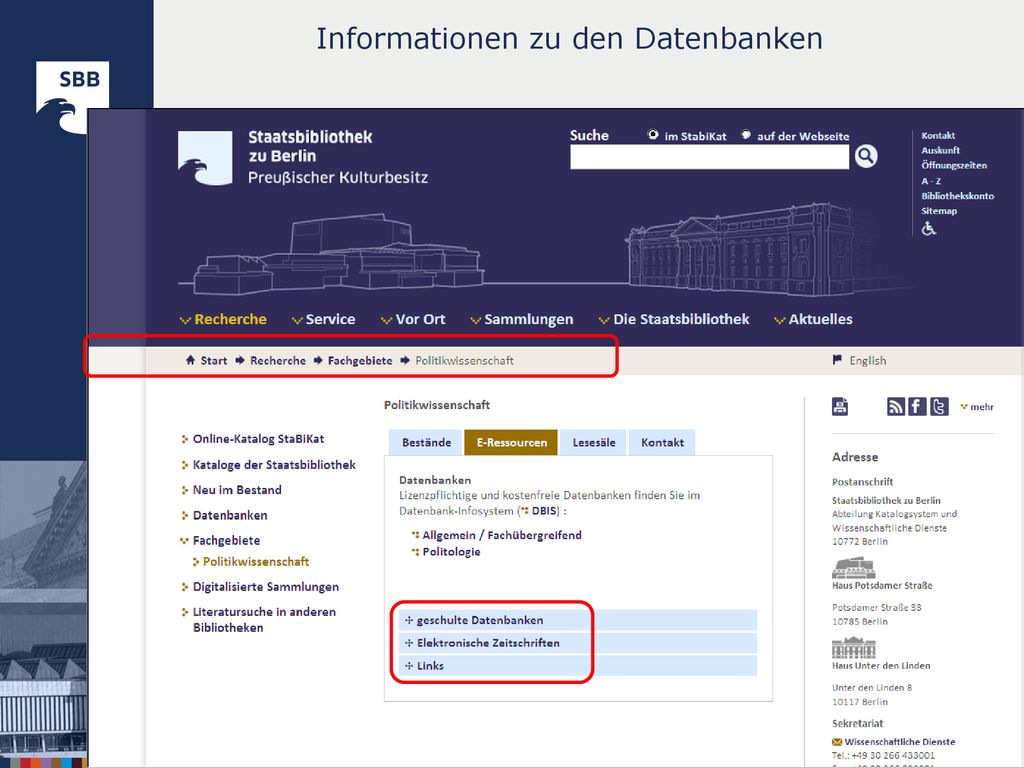Open Bibliothekskonto link
The image size is (1024, 768).
[957, 196]
